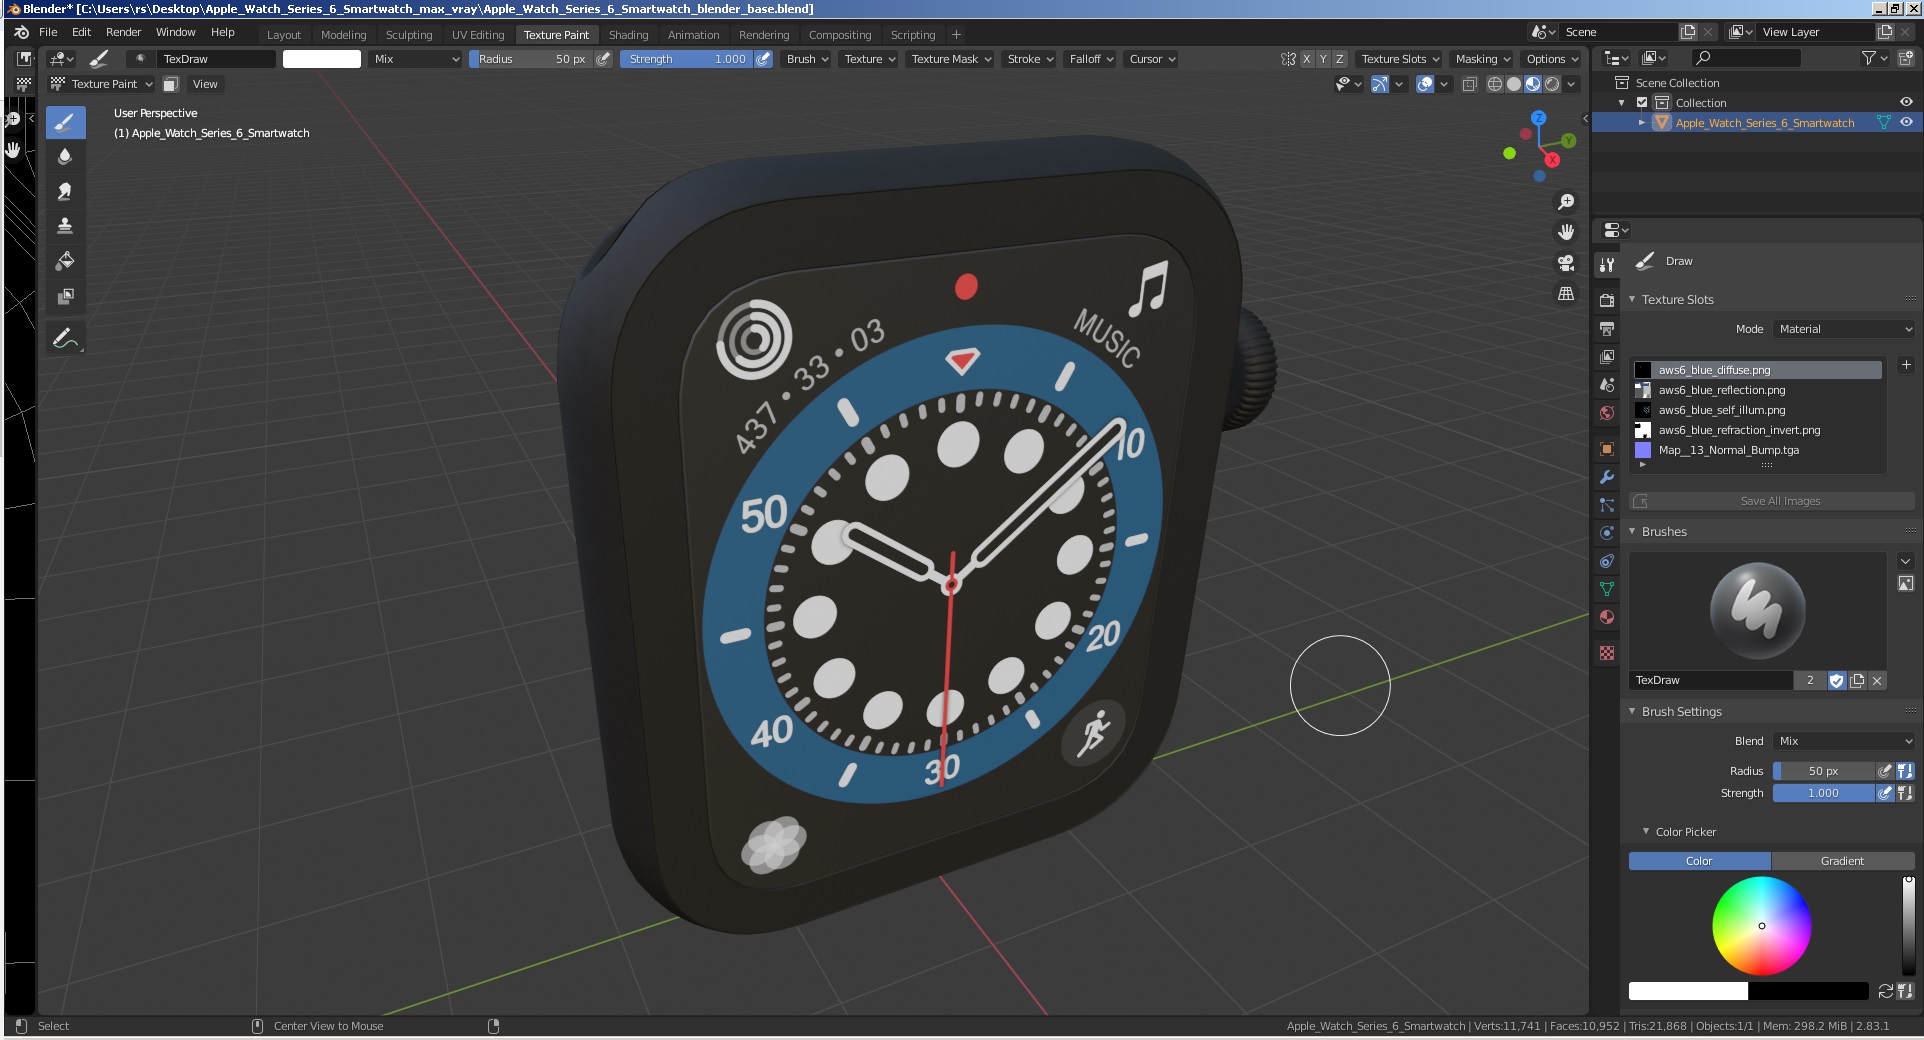Expand Apple_Watch_Series_6_Smartwatch tree item
1924x1040 pixels.
[x=1641, y=122]
